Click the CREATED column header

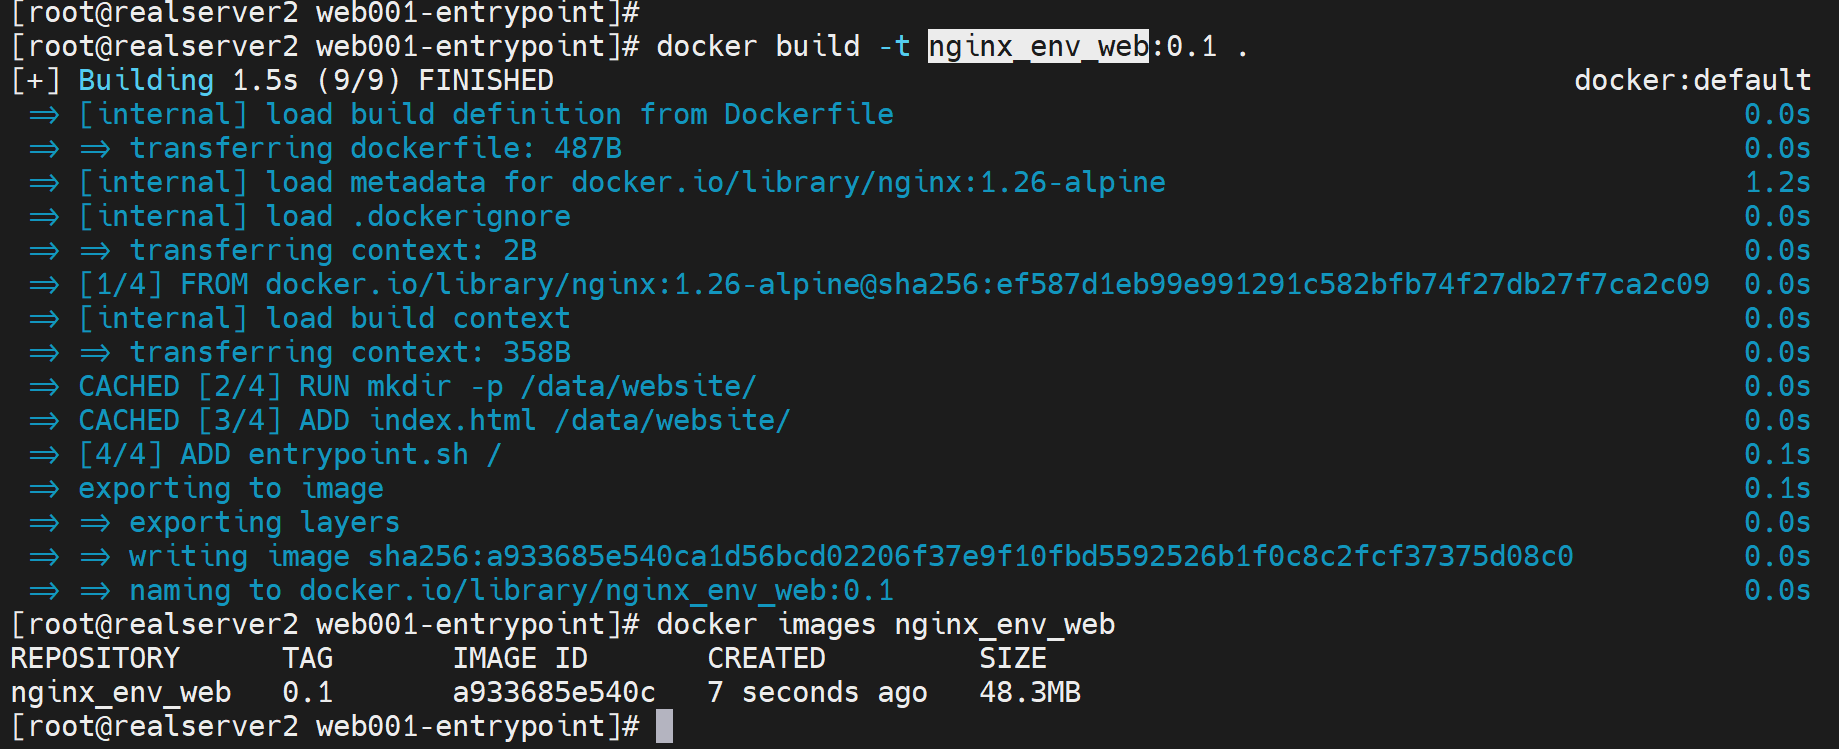click(766, 659)
